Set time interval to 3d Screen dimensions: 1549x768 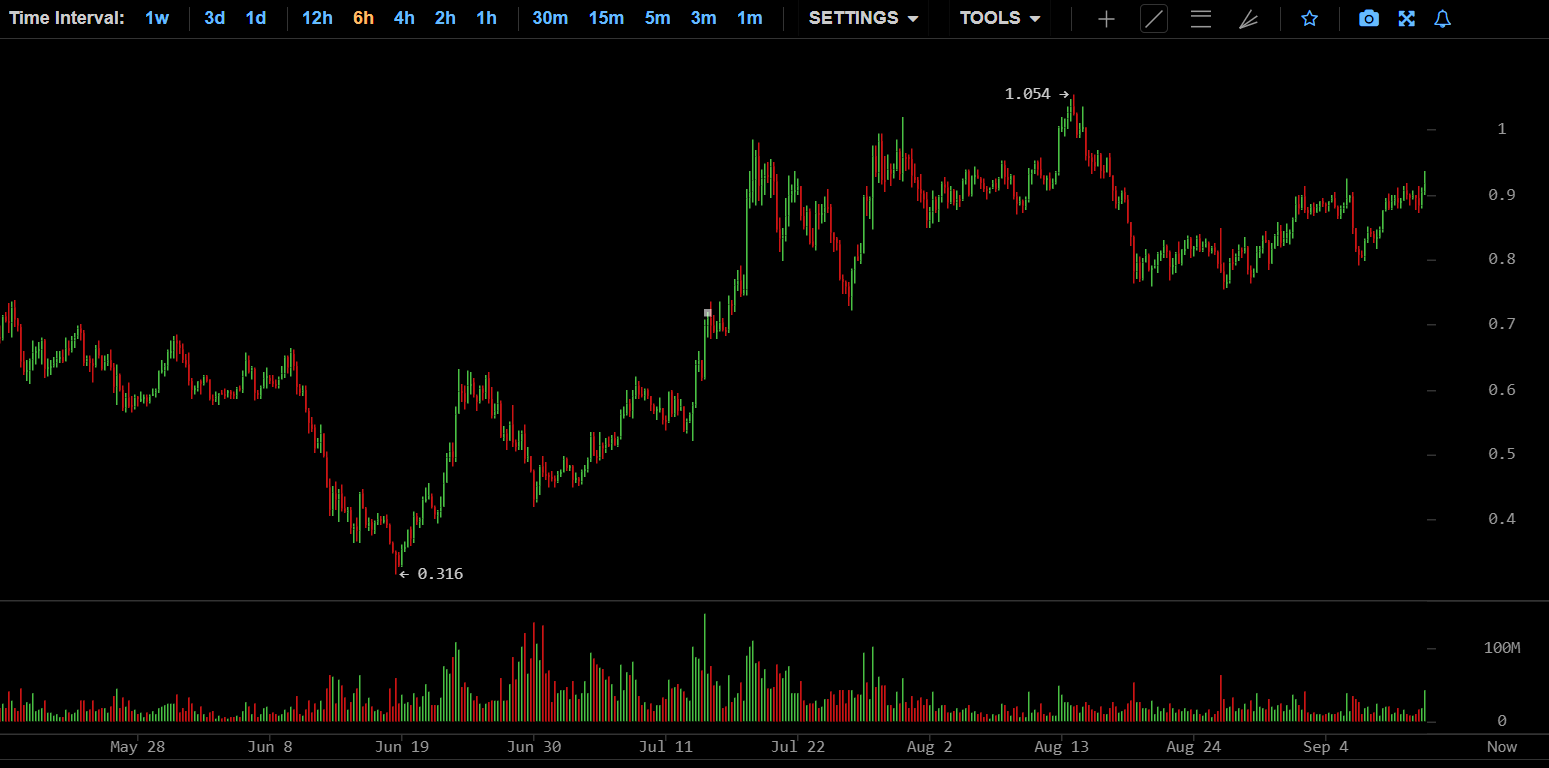tap(215, 18)
